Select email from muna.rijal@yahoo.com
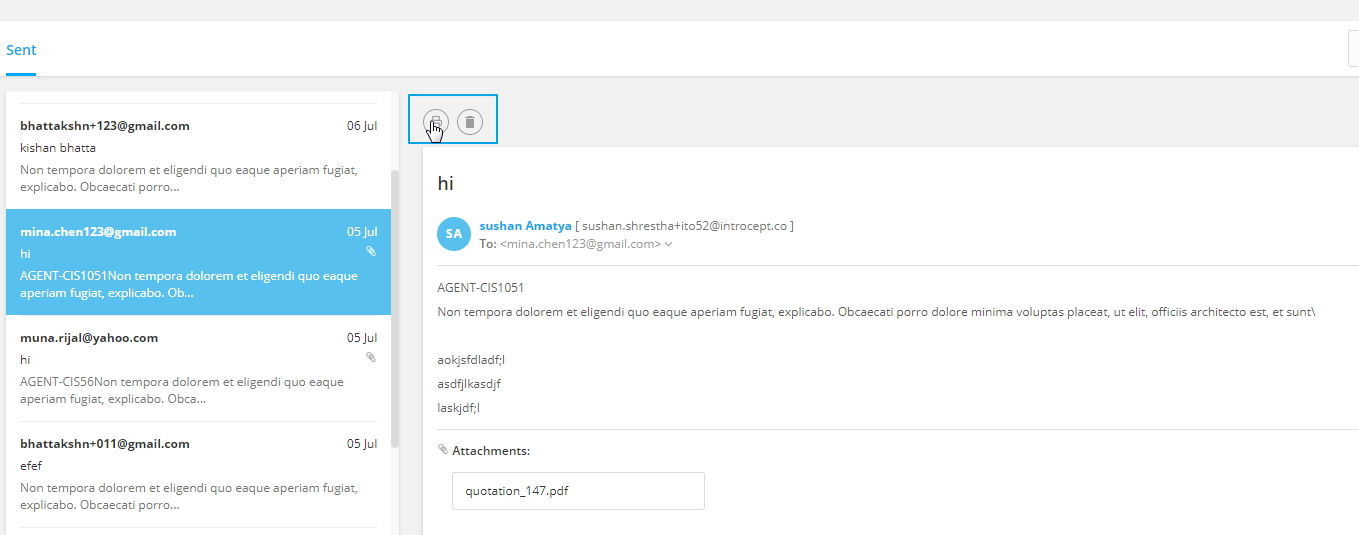1359x535 pixels. coord(198,368)
